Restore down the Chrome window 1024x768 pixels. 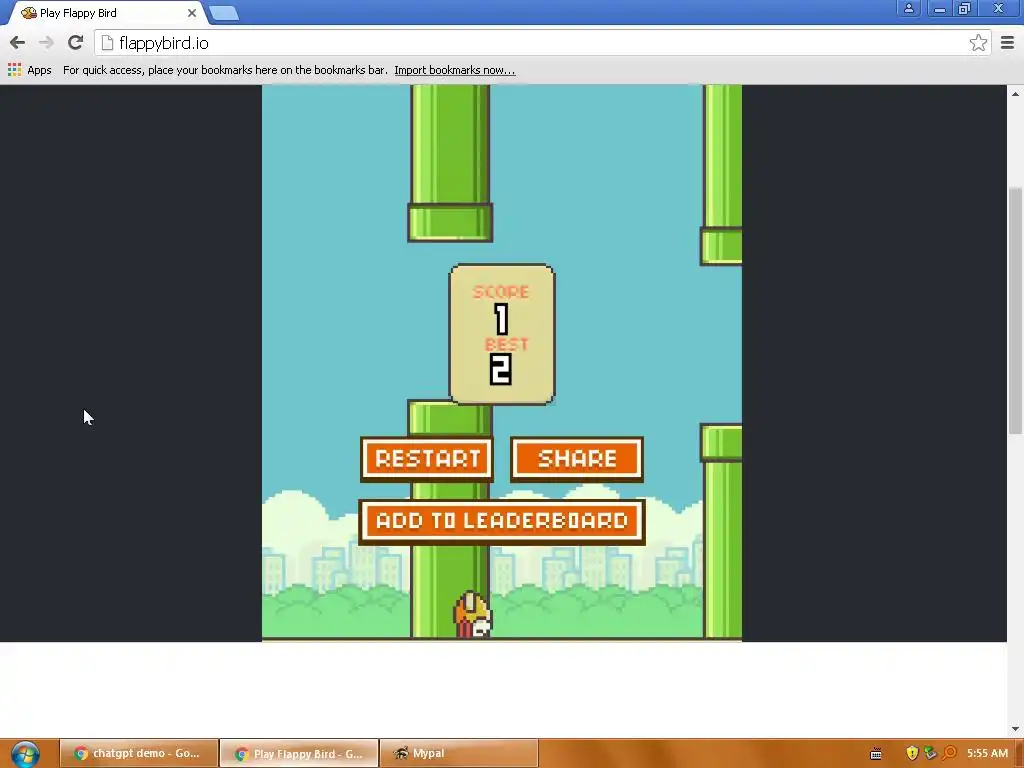click(965, 8)
